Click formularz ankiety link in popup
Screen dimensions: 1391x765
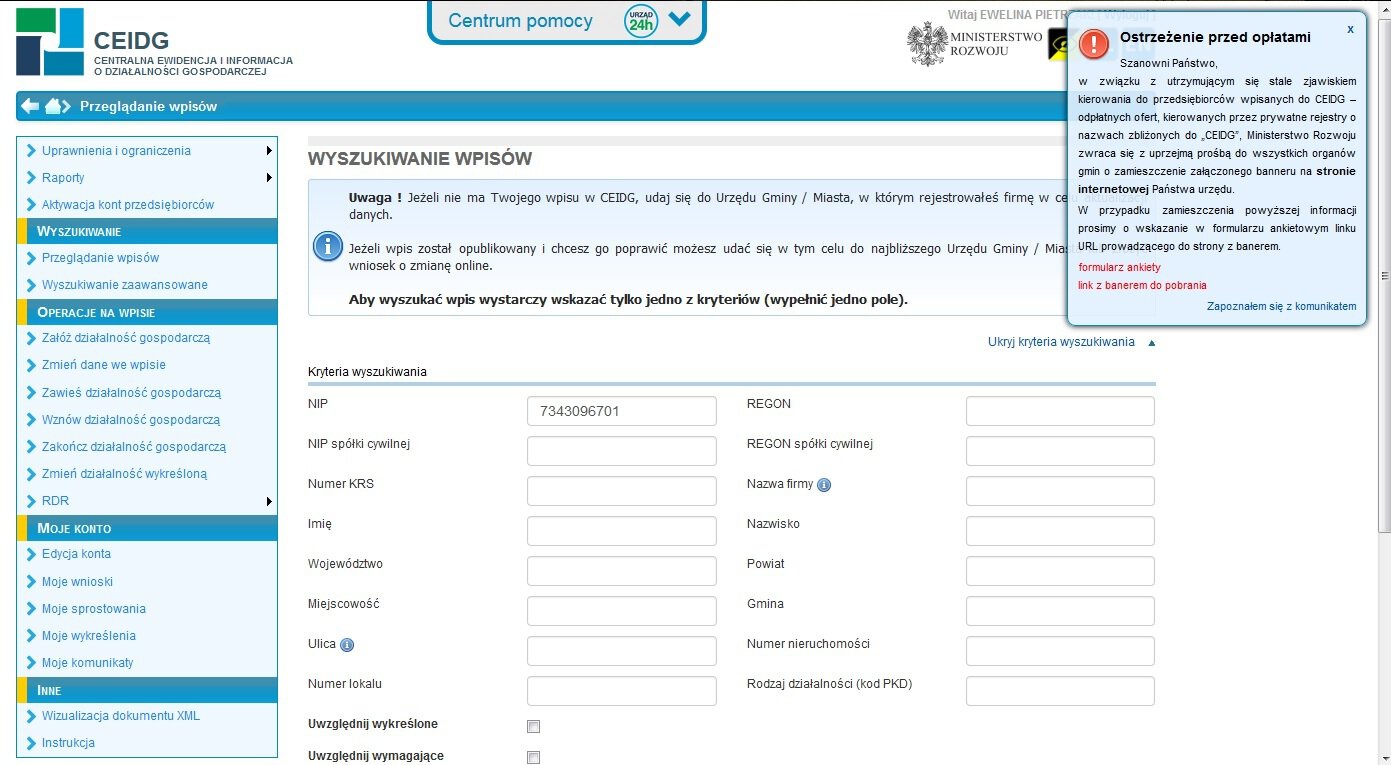[1120, 268]
